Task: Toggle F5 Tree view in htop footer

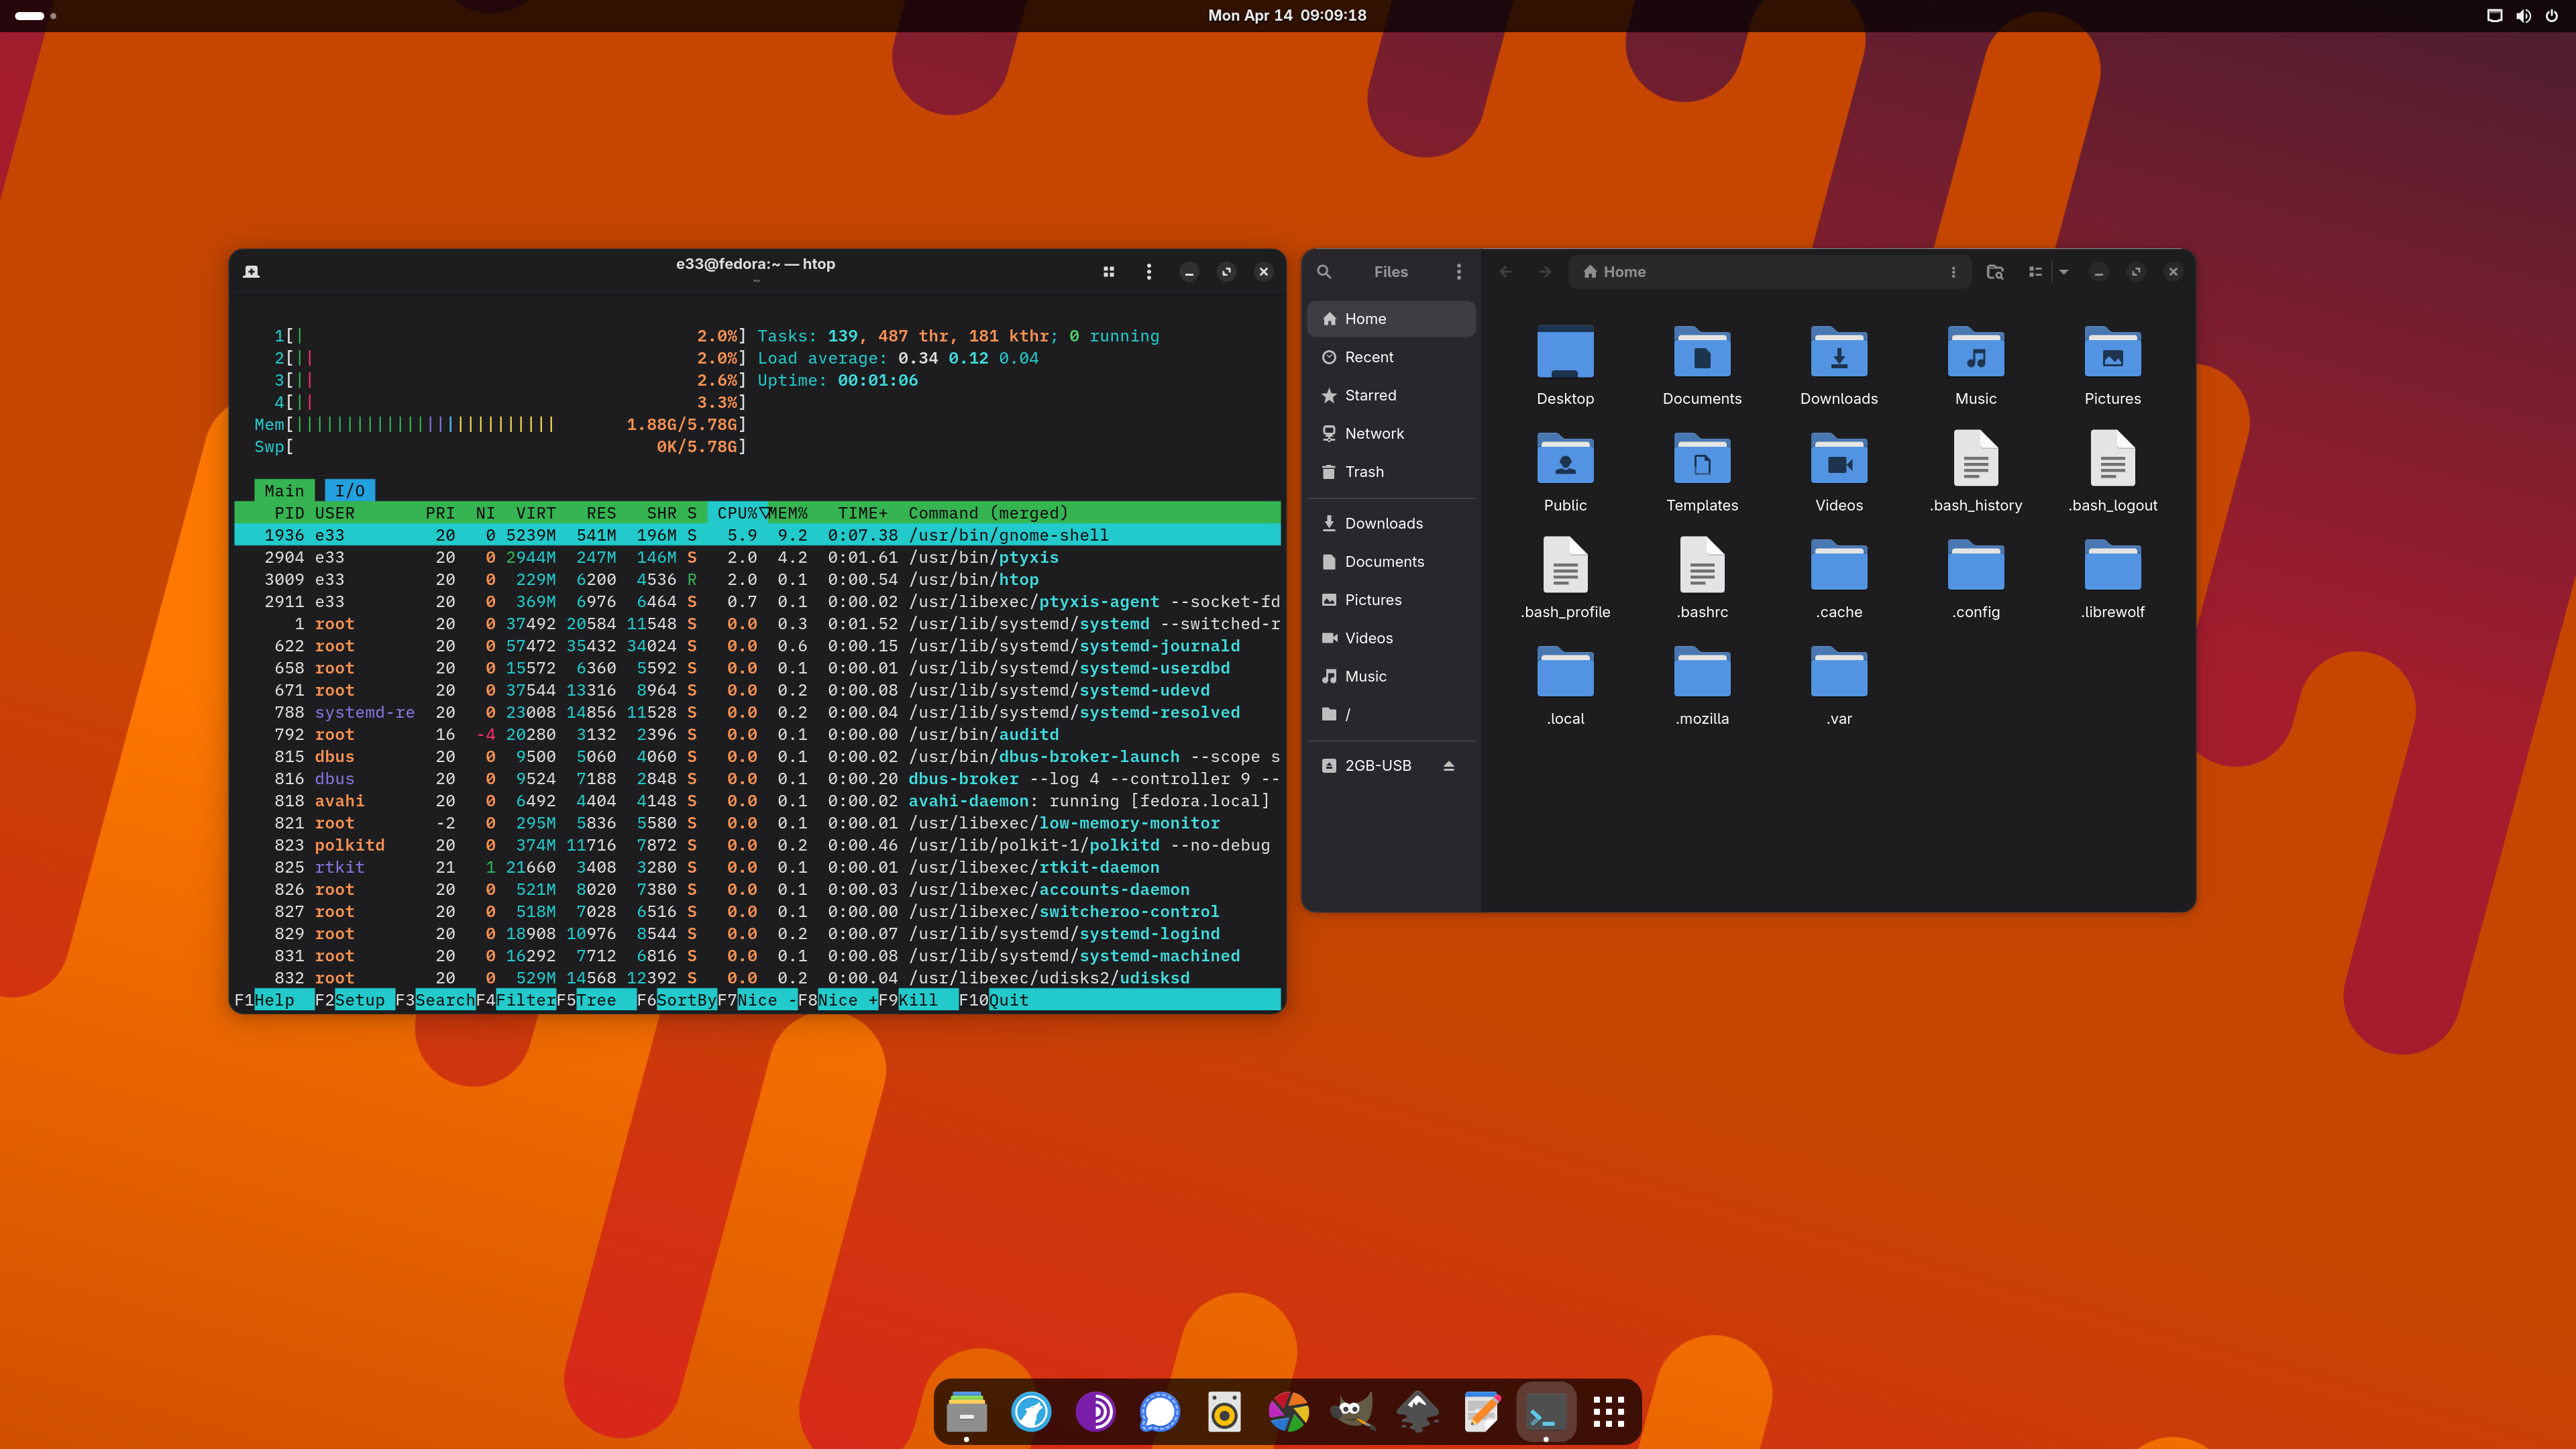Action: [x=596, y=1000]
